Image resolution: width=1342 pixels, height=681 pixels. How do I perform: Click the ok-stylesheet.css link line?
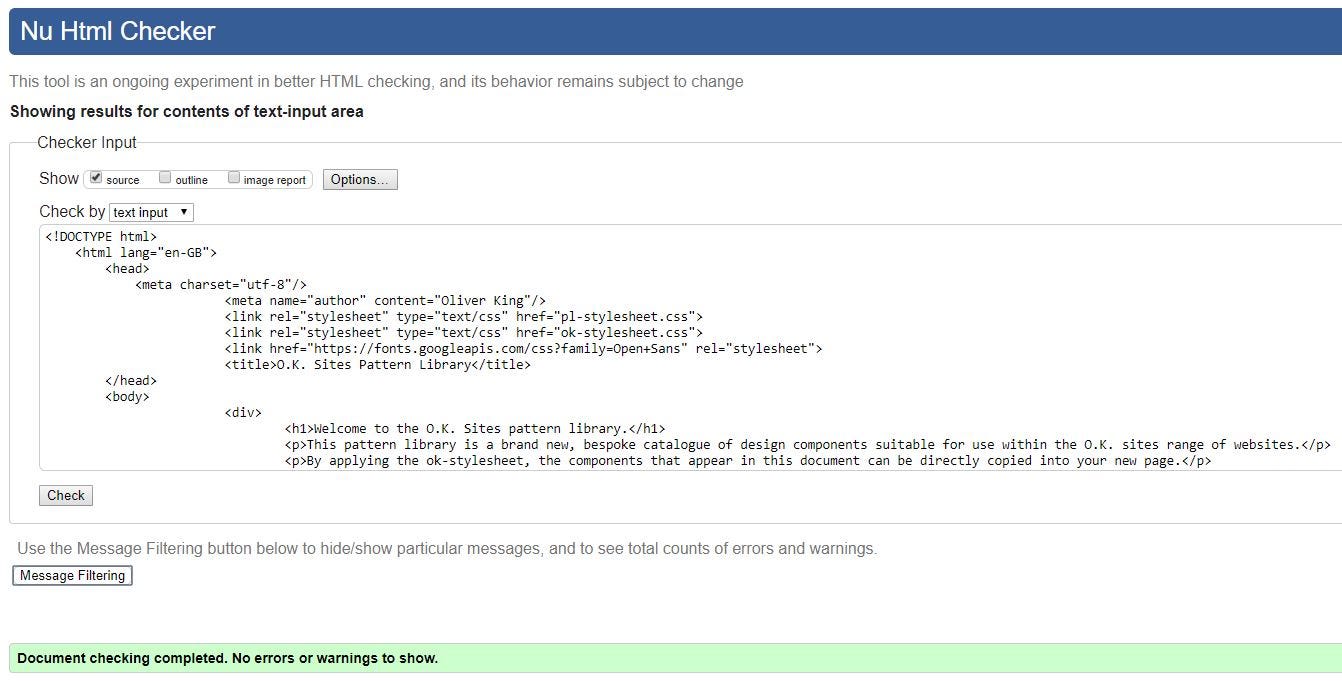(463, 333)
